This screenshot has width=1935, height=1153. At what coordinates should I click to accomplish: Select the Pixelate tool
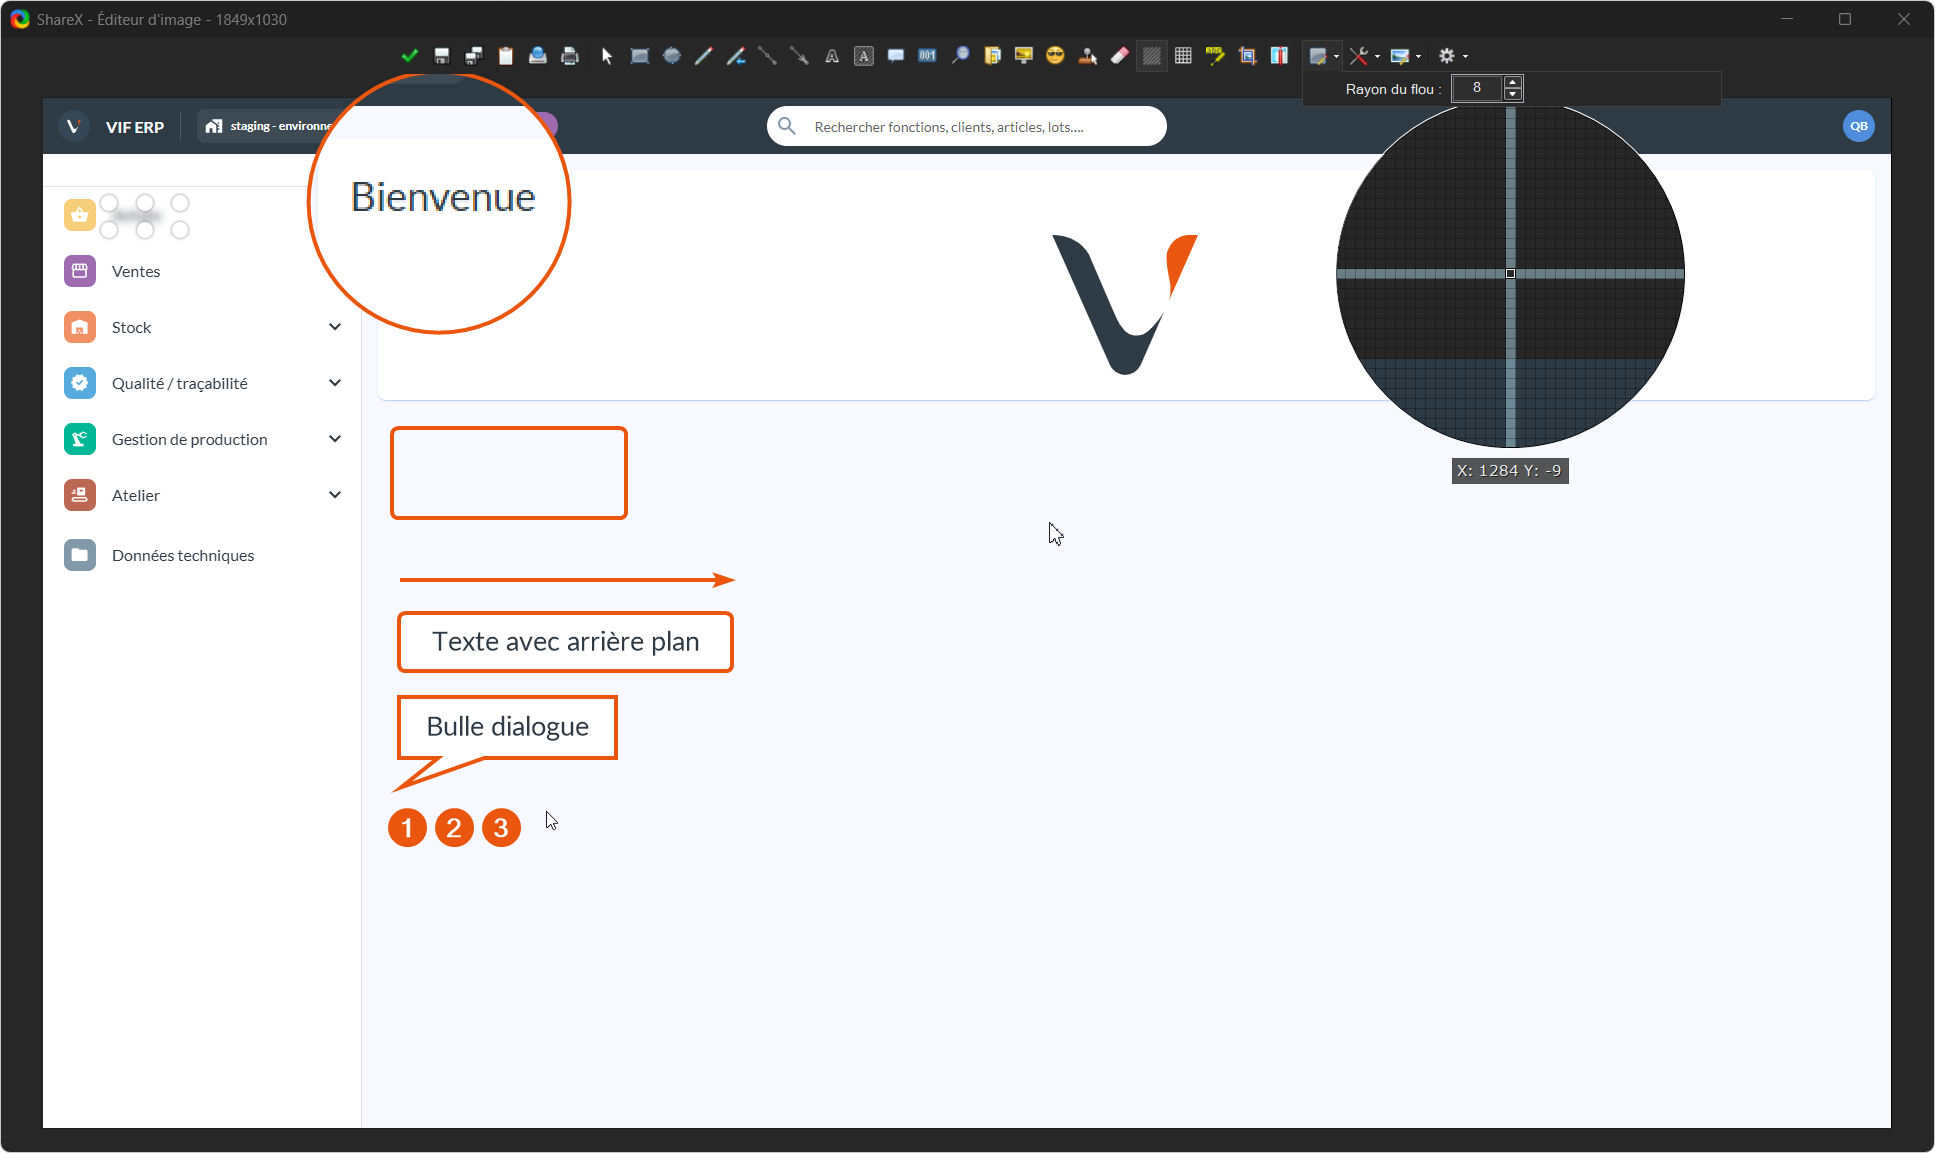(1183, 56)
